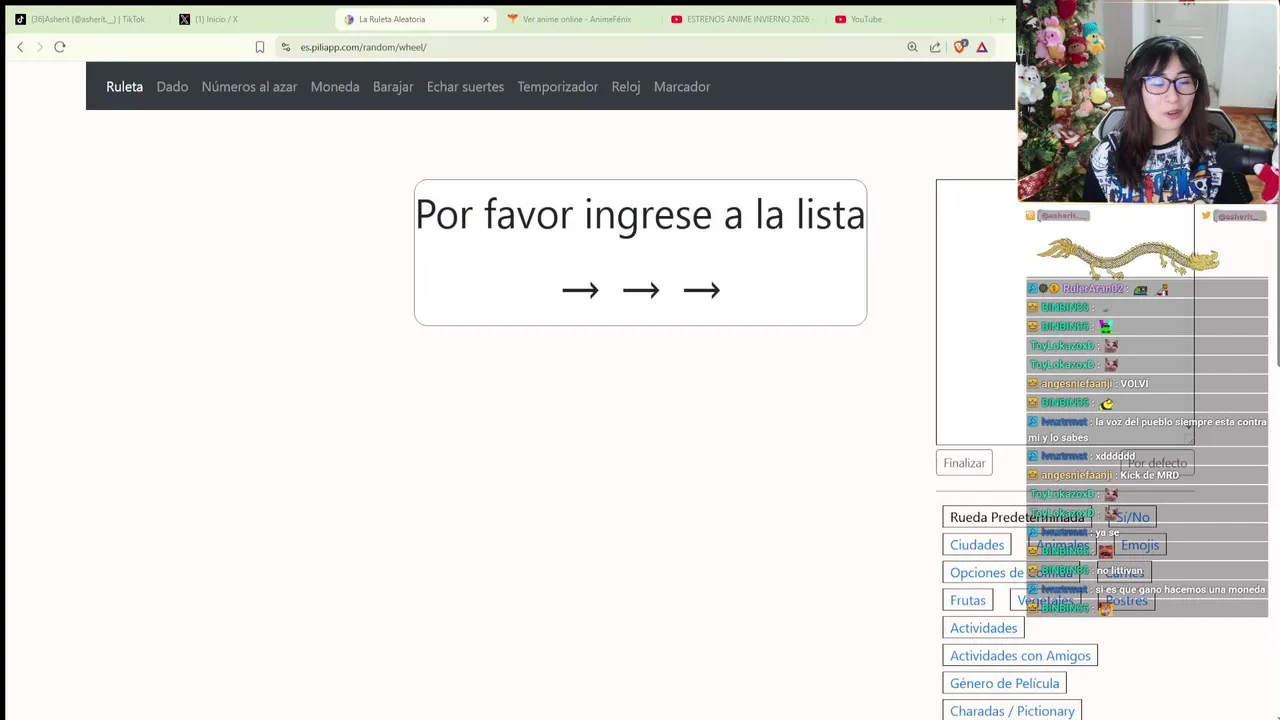The height and width of the screenshot is (720, 1280).
Task: Open the Marcador page in site navbar
Action: [x=682, y=87]
